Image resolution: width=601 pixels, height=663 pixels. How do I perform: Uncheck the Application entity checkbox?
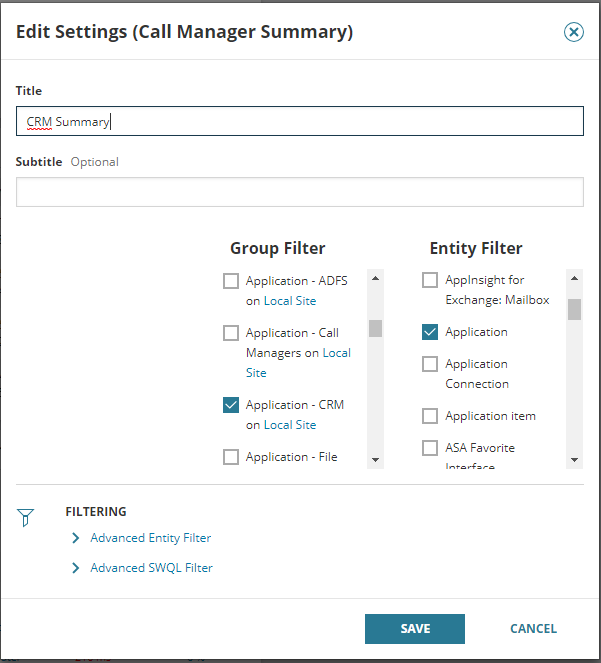pos(430,332)
